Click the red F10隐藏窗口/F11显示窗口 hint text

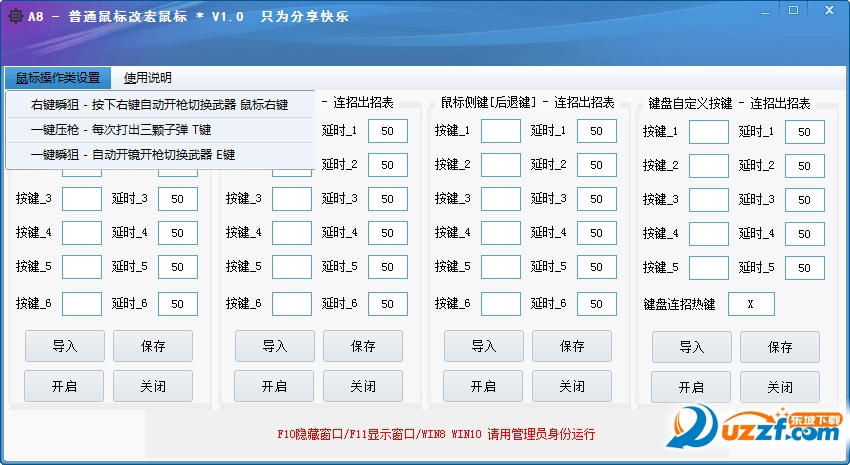coord(436,434)
